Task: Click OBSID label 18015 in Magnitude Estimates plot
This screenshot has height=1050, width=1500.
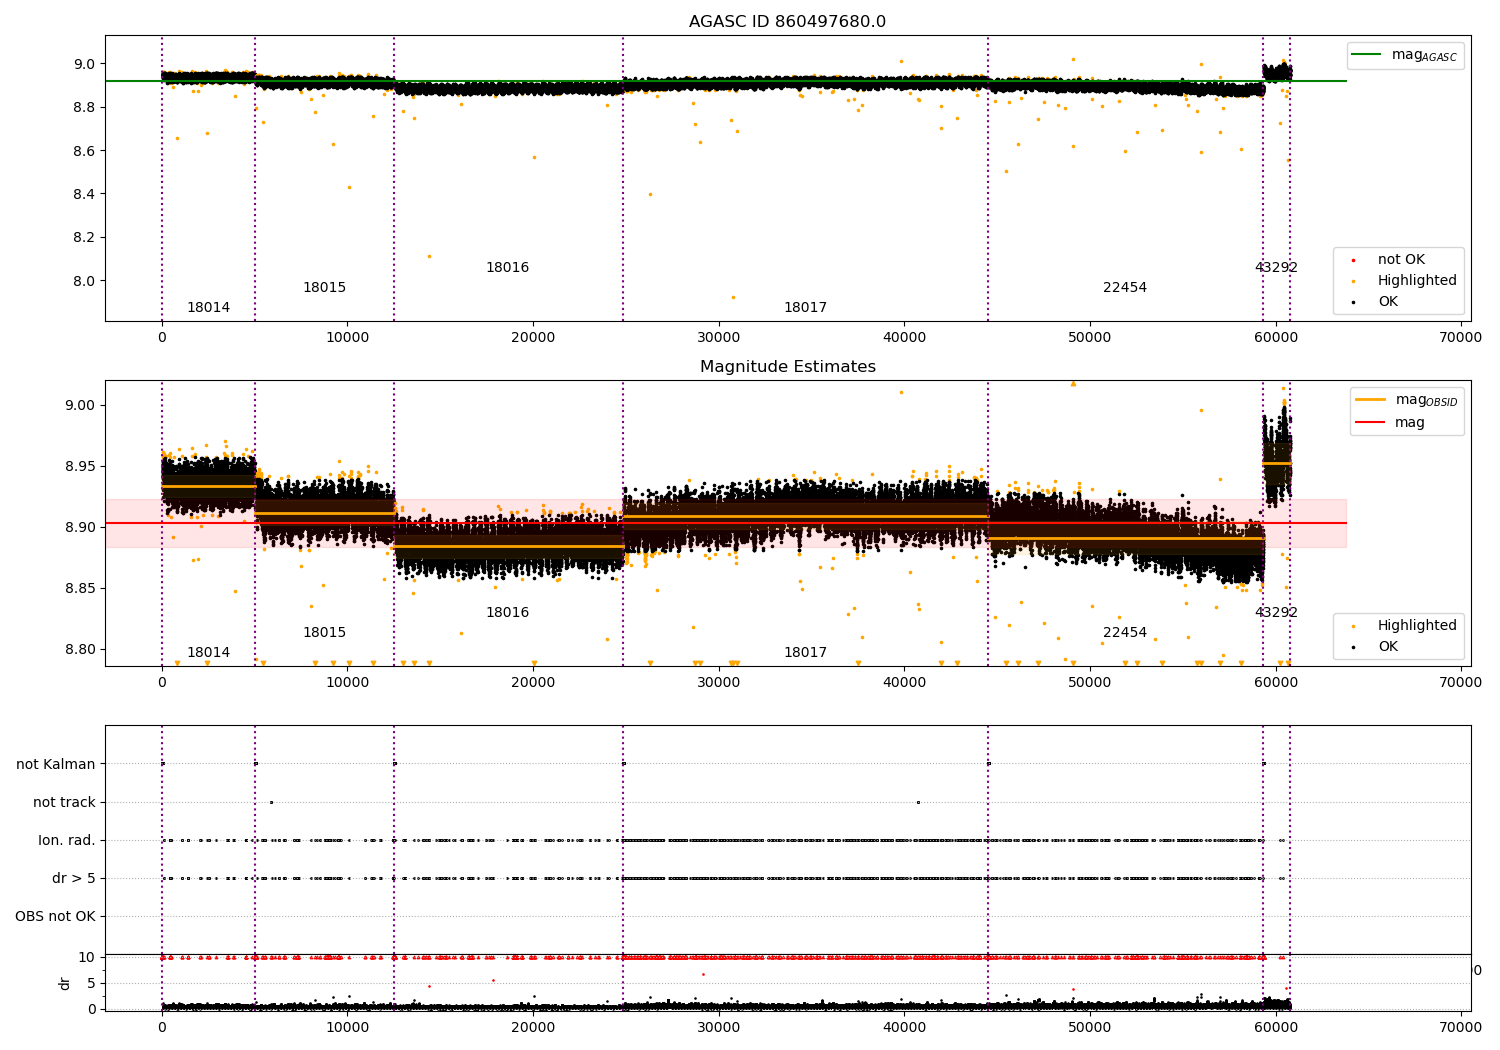Action: 324,633
